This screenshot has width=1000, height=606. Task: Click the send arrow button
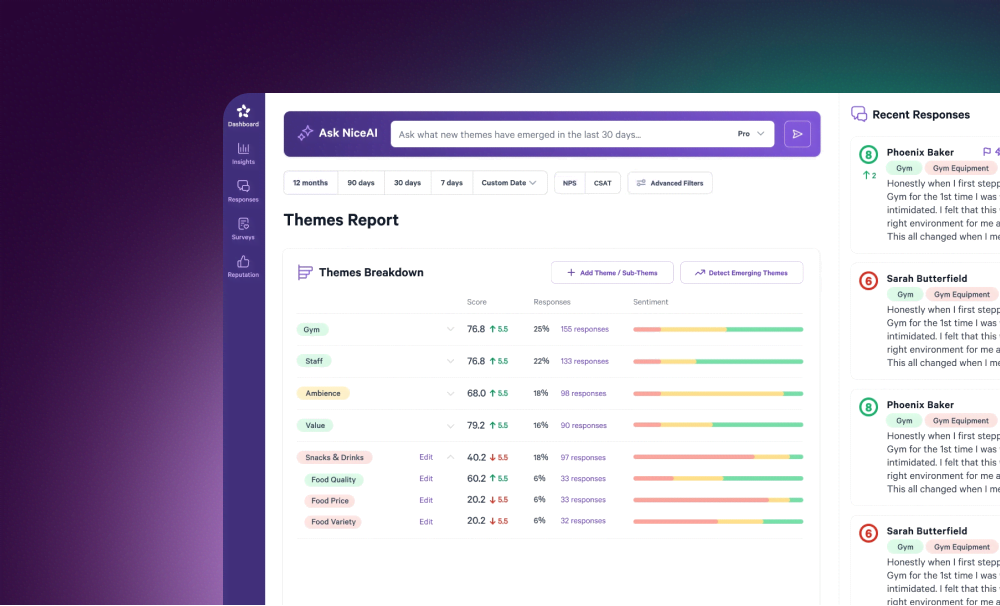pos(797,134)
